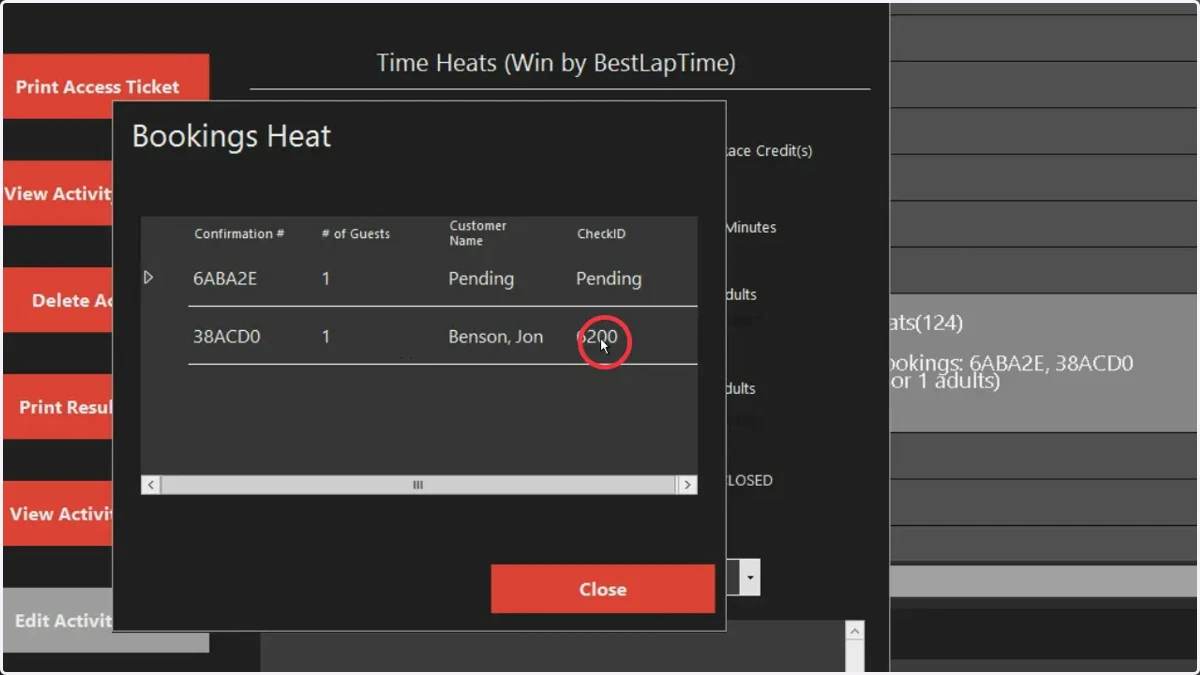Click the bookings table scroll right arrow

(x=687, y=485)
